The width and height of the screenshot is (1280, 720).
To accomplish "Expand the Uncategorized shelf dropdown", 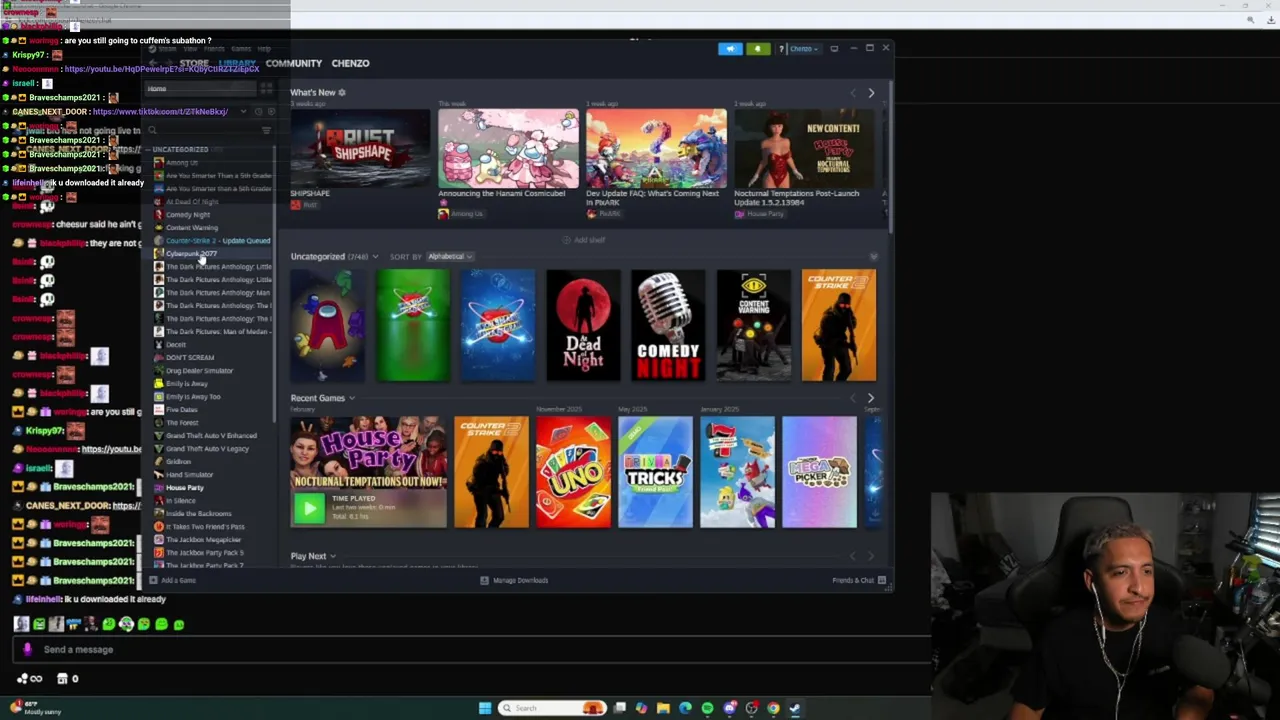I will point(375,257).
